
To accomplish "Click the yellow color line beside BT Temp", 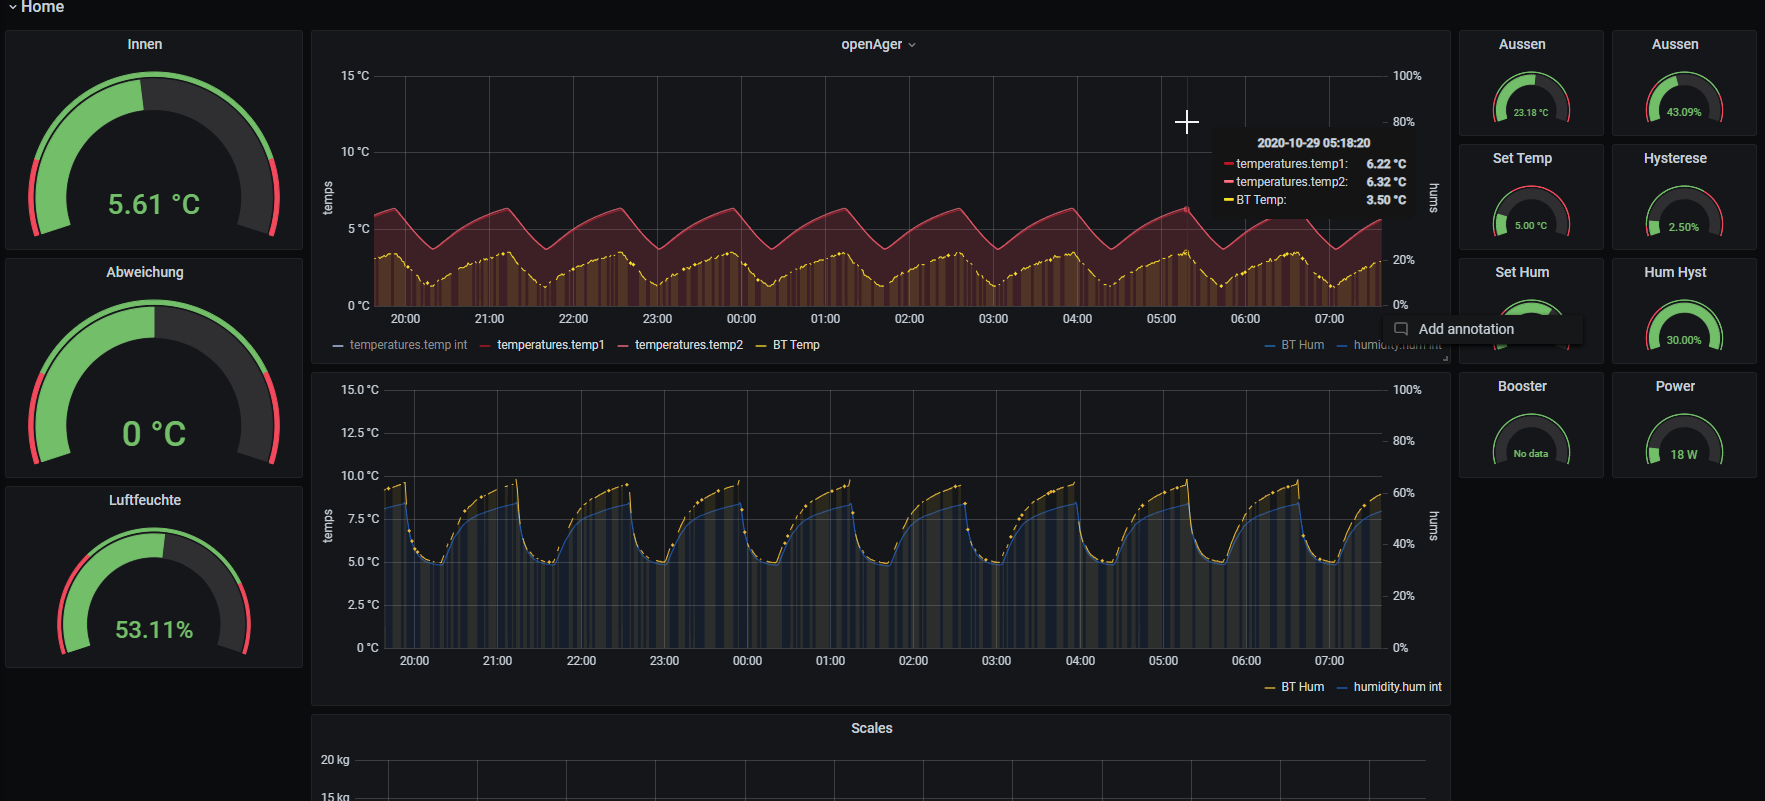I will pos(761,346).
